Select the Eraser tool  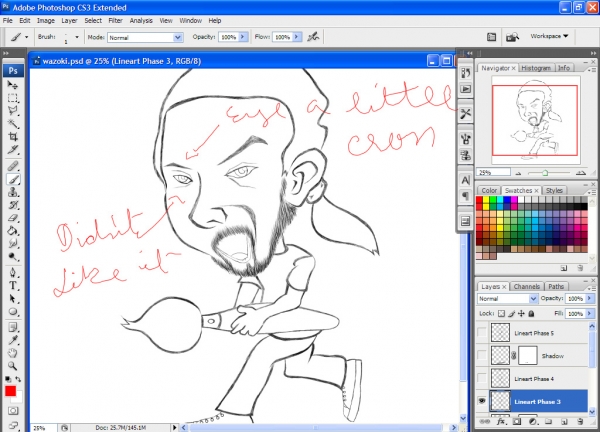(x=13, y=218)
